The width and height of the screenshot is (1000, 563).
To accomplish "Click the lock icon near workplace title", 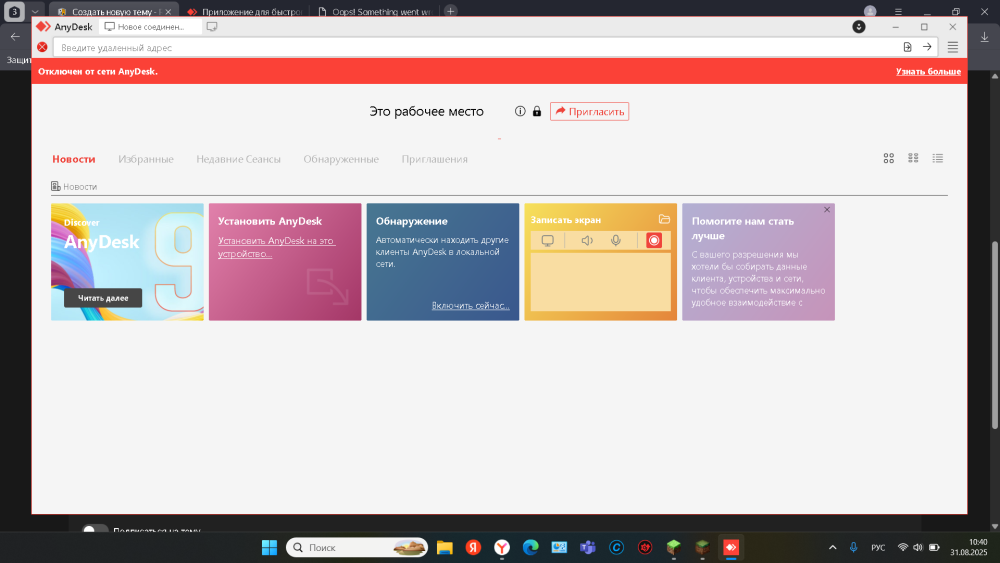I will pos(537,111).
